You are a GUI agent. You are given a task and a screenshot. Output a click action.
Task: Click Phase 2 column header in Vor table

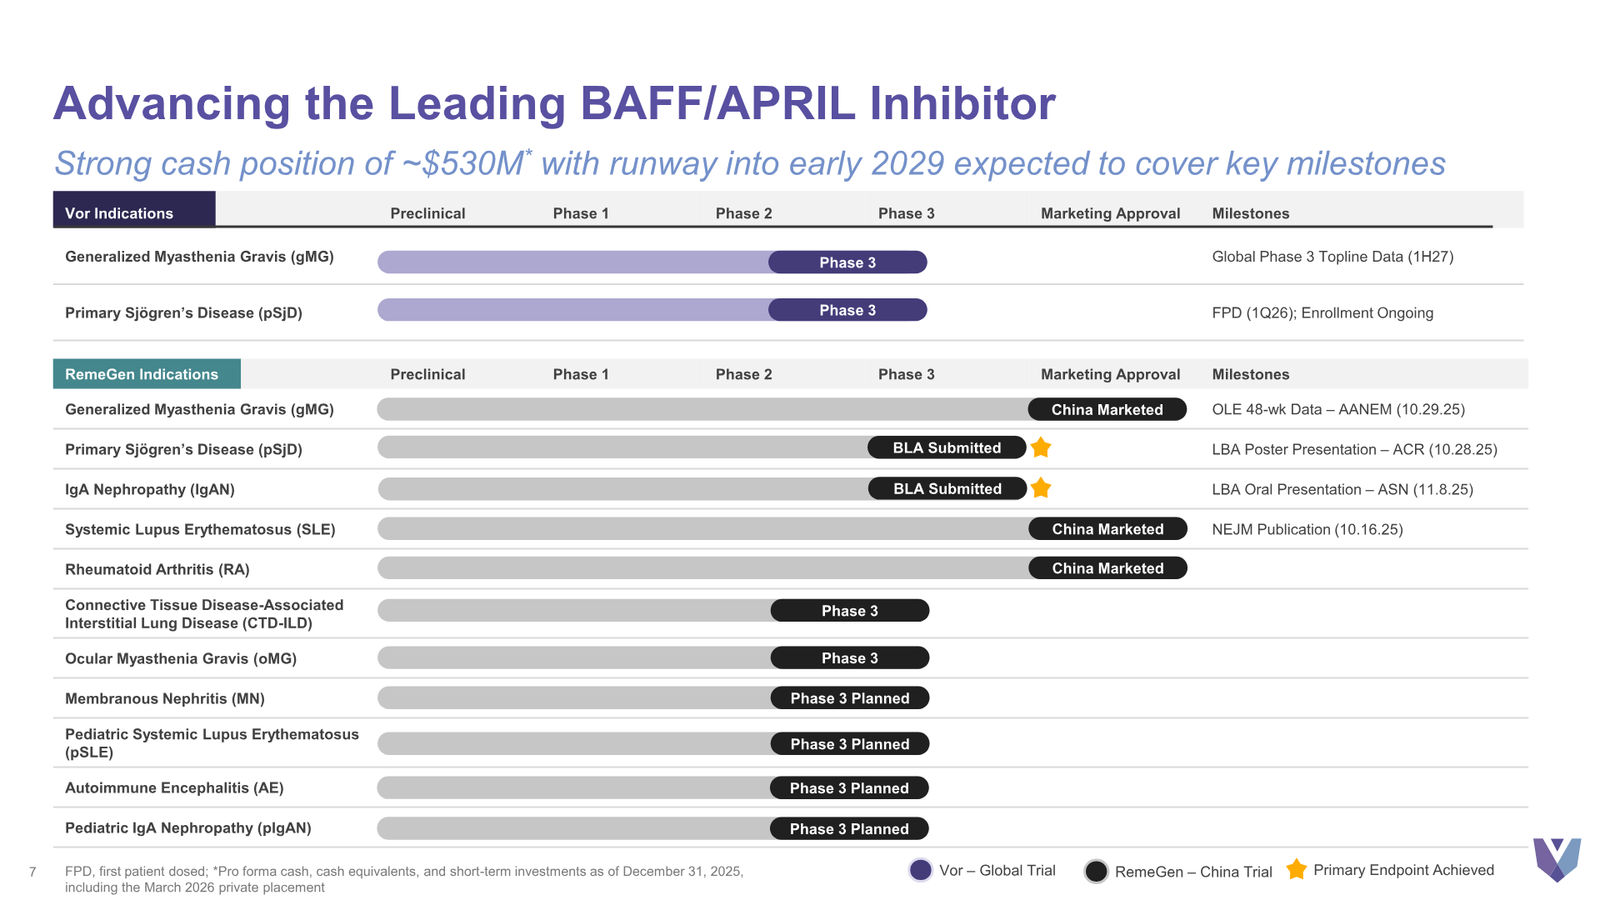pyautogui.click(x=744, y=213)
